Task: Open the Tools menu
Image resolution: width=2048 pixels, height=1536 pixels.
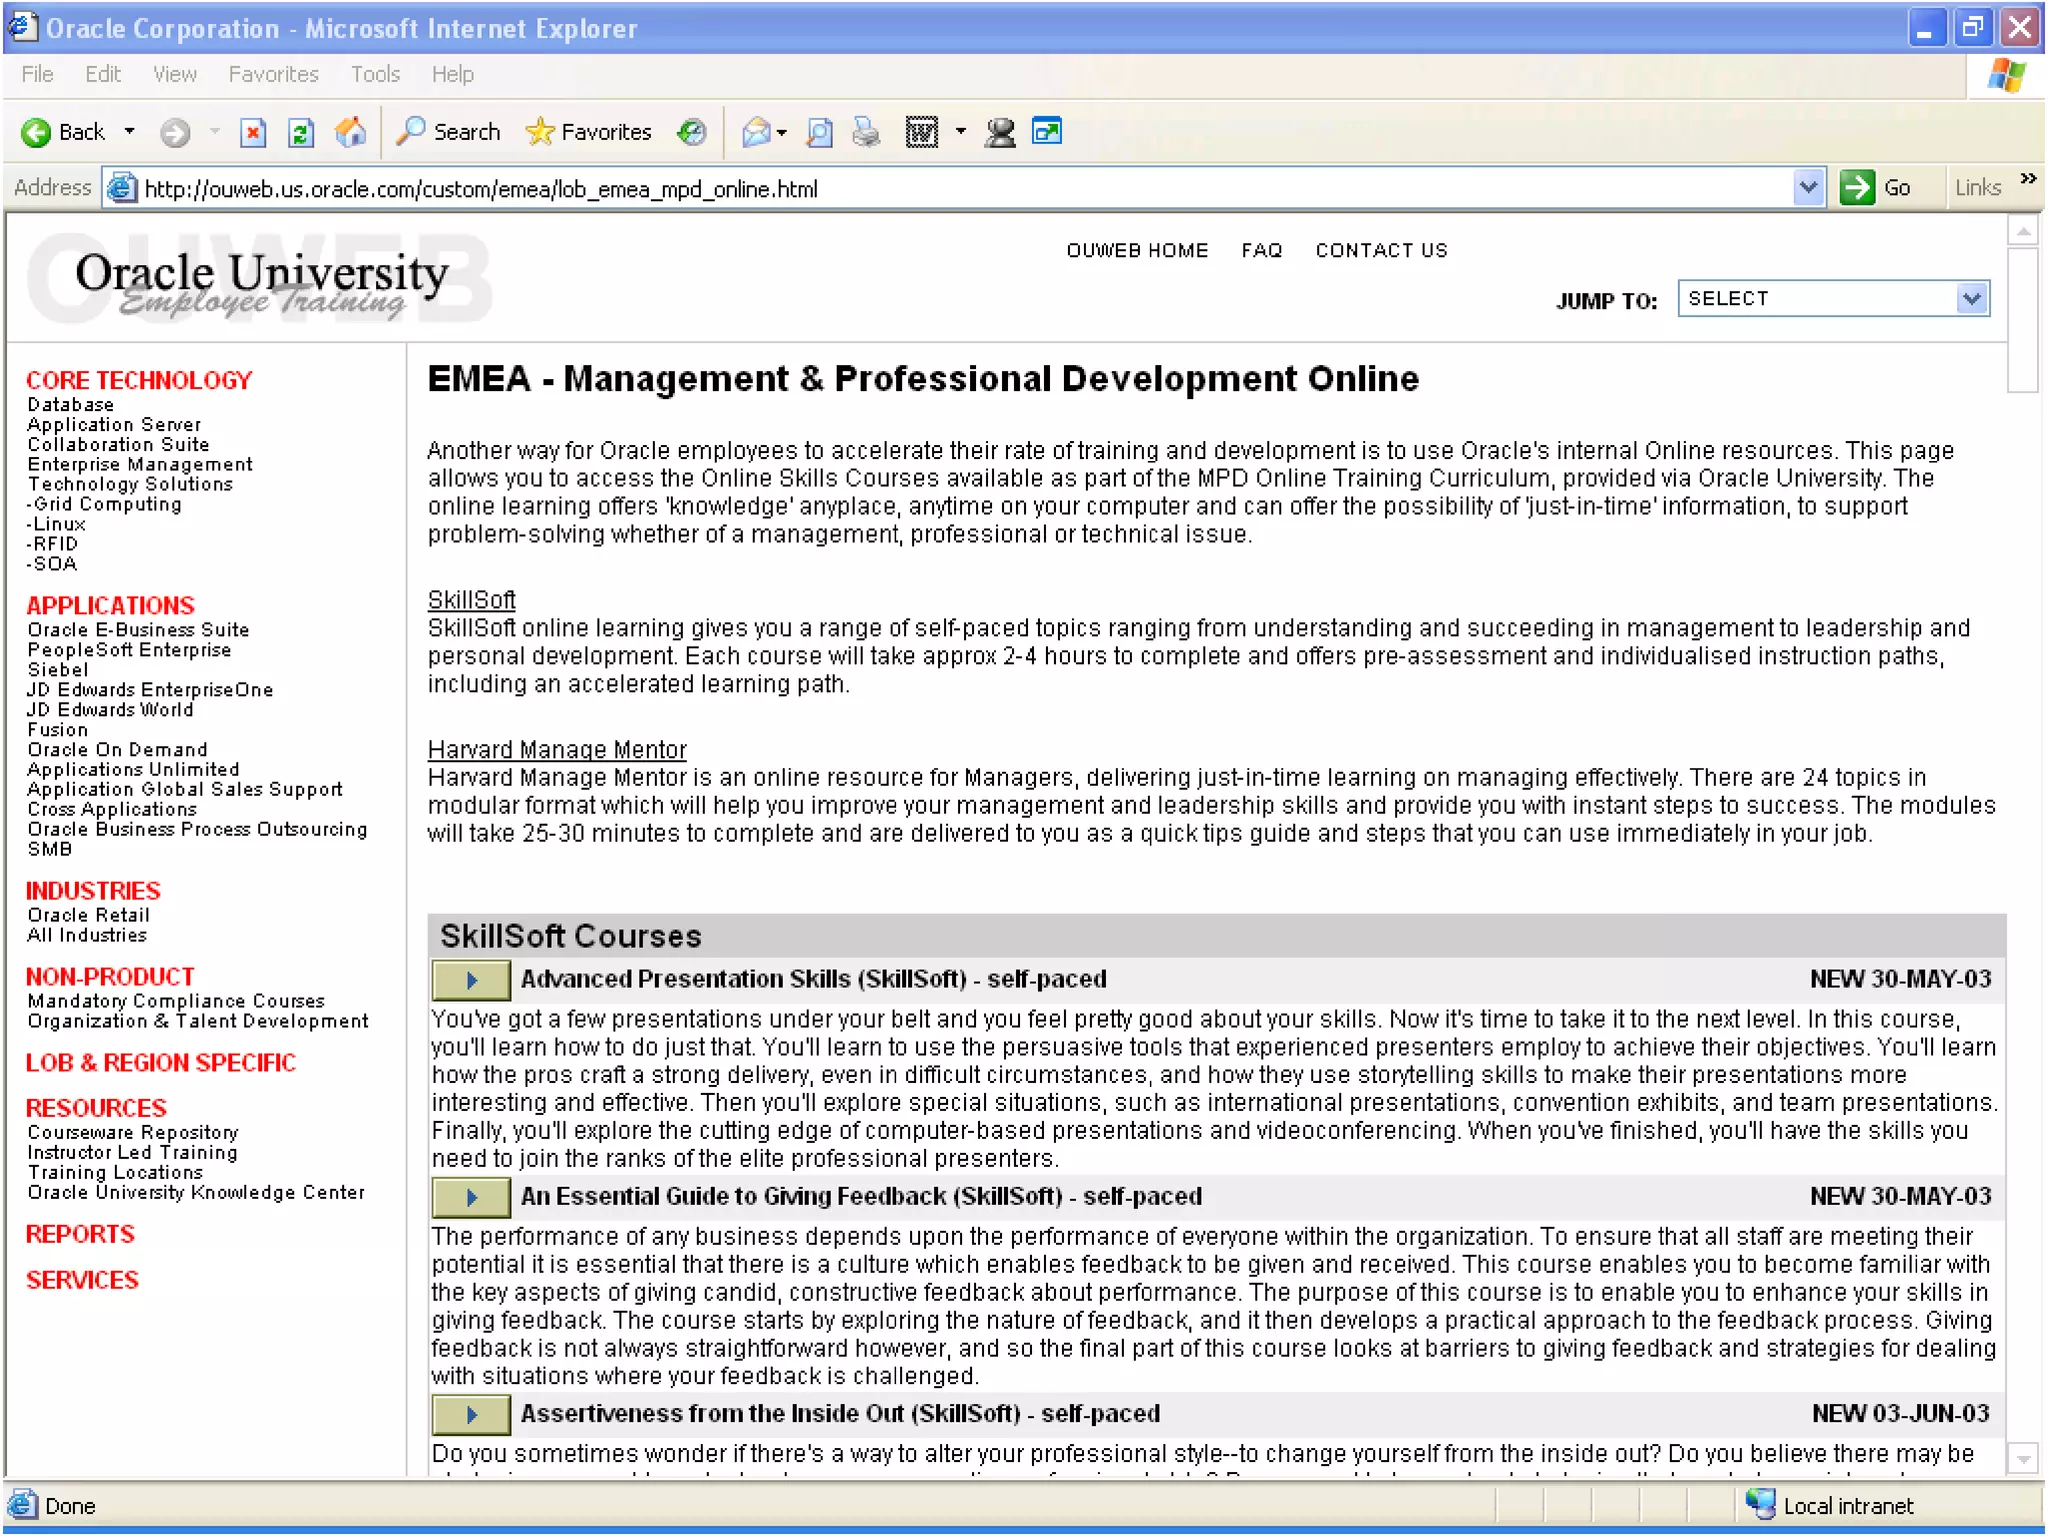Action: coord(375,74)
